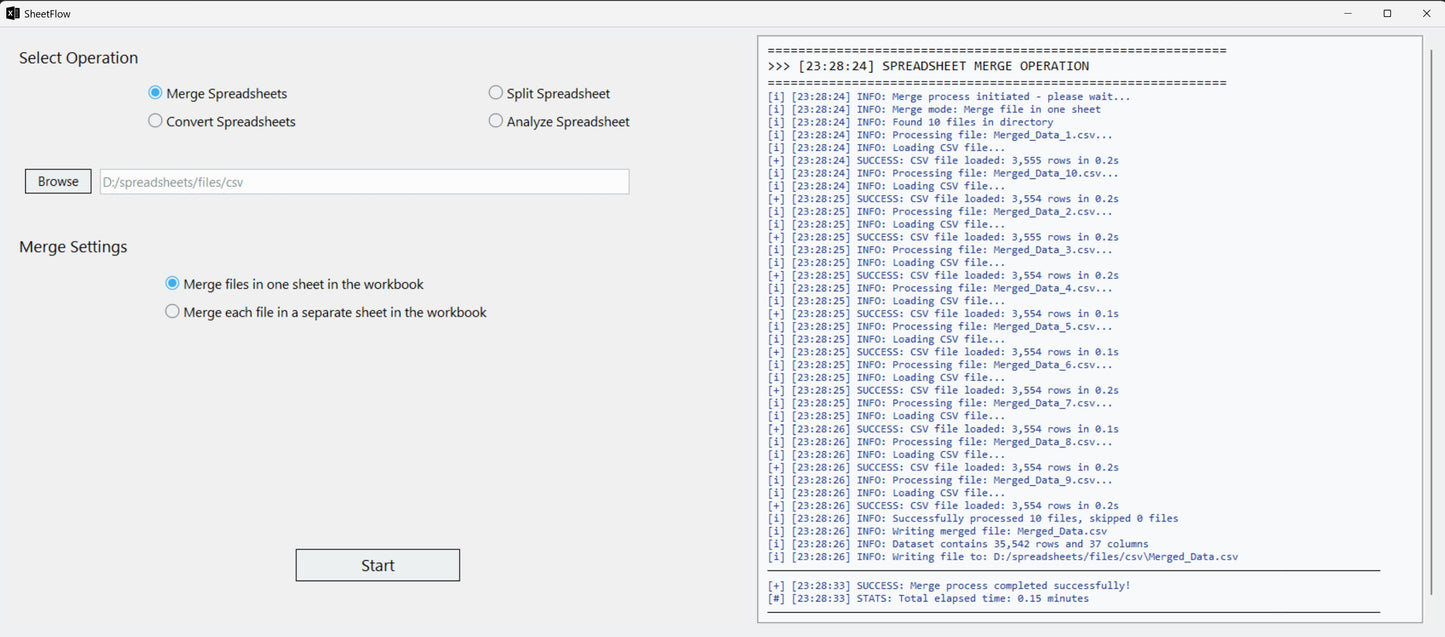The image size is (1445, 637).
Task: Minimize the SheetFlow window
Action: [1347, 13]
